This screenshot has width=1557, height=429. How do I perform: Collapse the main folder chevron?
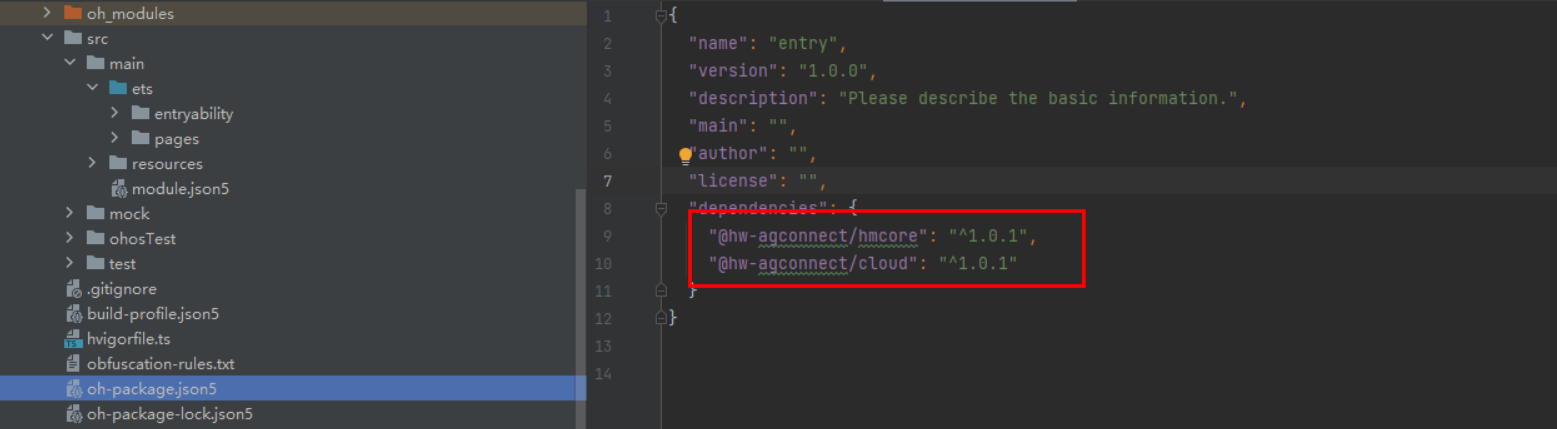(70, 64)
